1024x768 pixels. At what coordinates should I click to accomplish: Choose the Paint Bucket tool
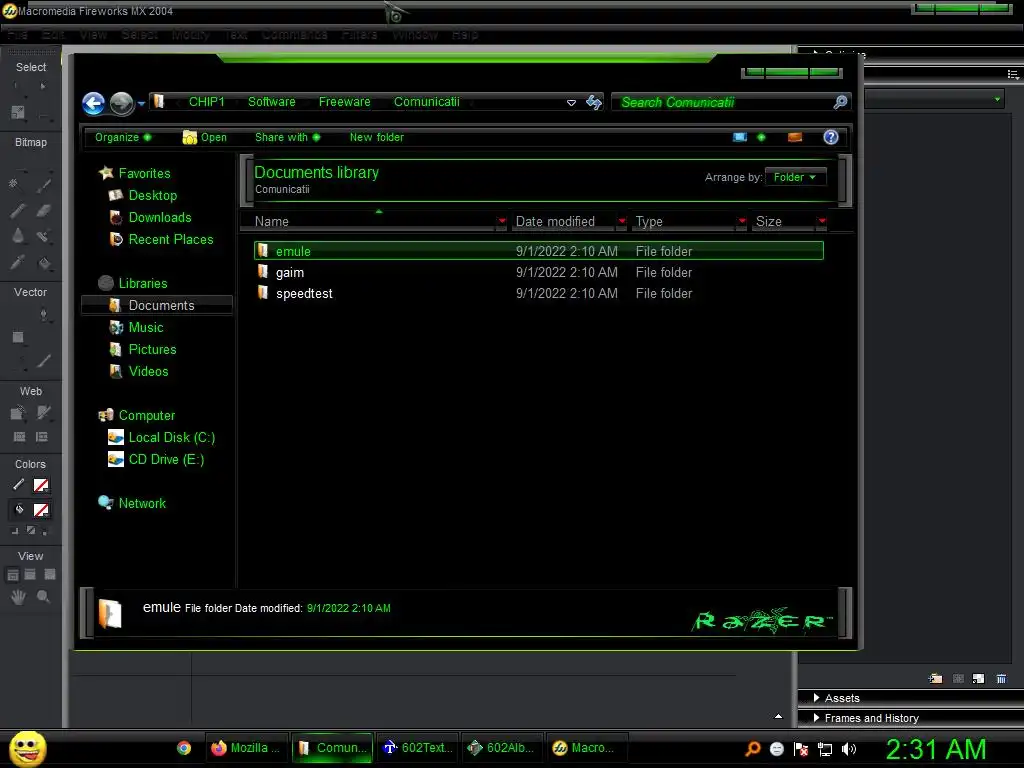pyautogui.click(x=44, y=263)
